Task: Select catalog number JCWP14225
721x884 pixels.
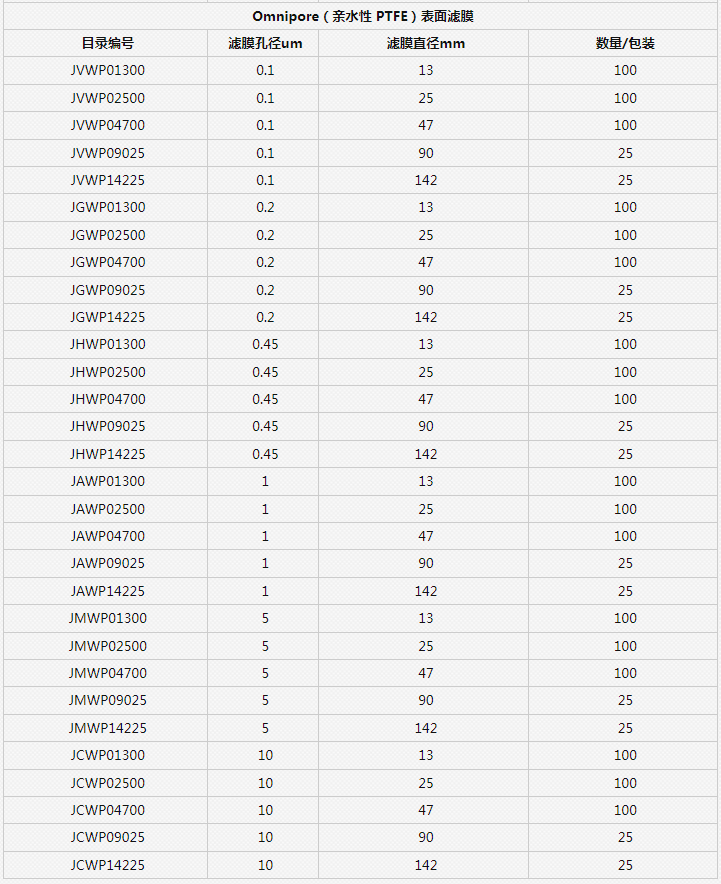Action: coord(108,865)
